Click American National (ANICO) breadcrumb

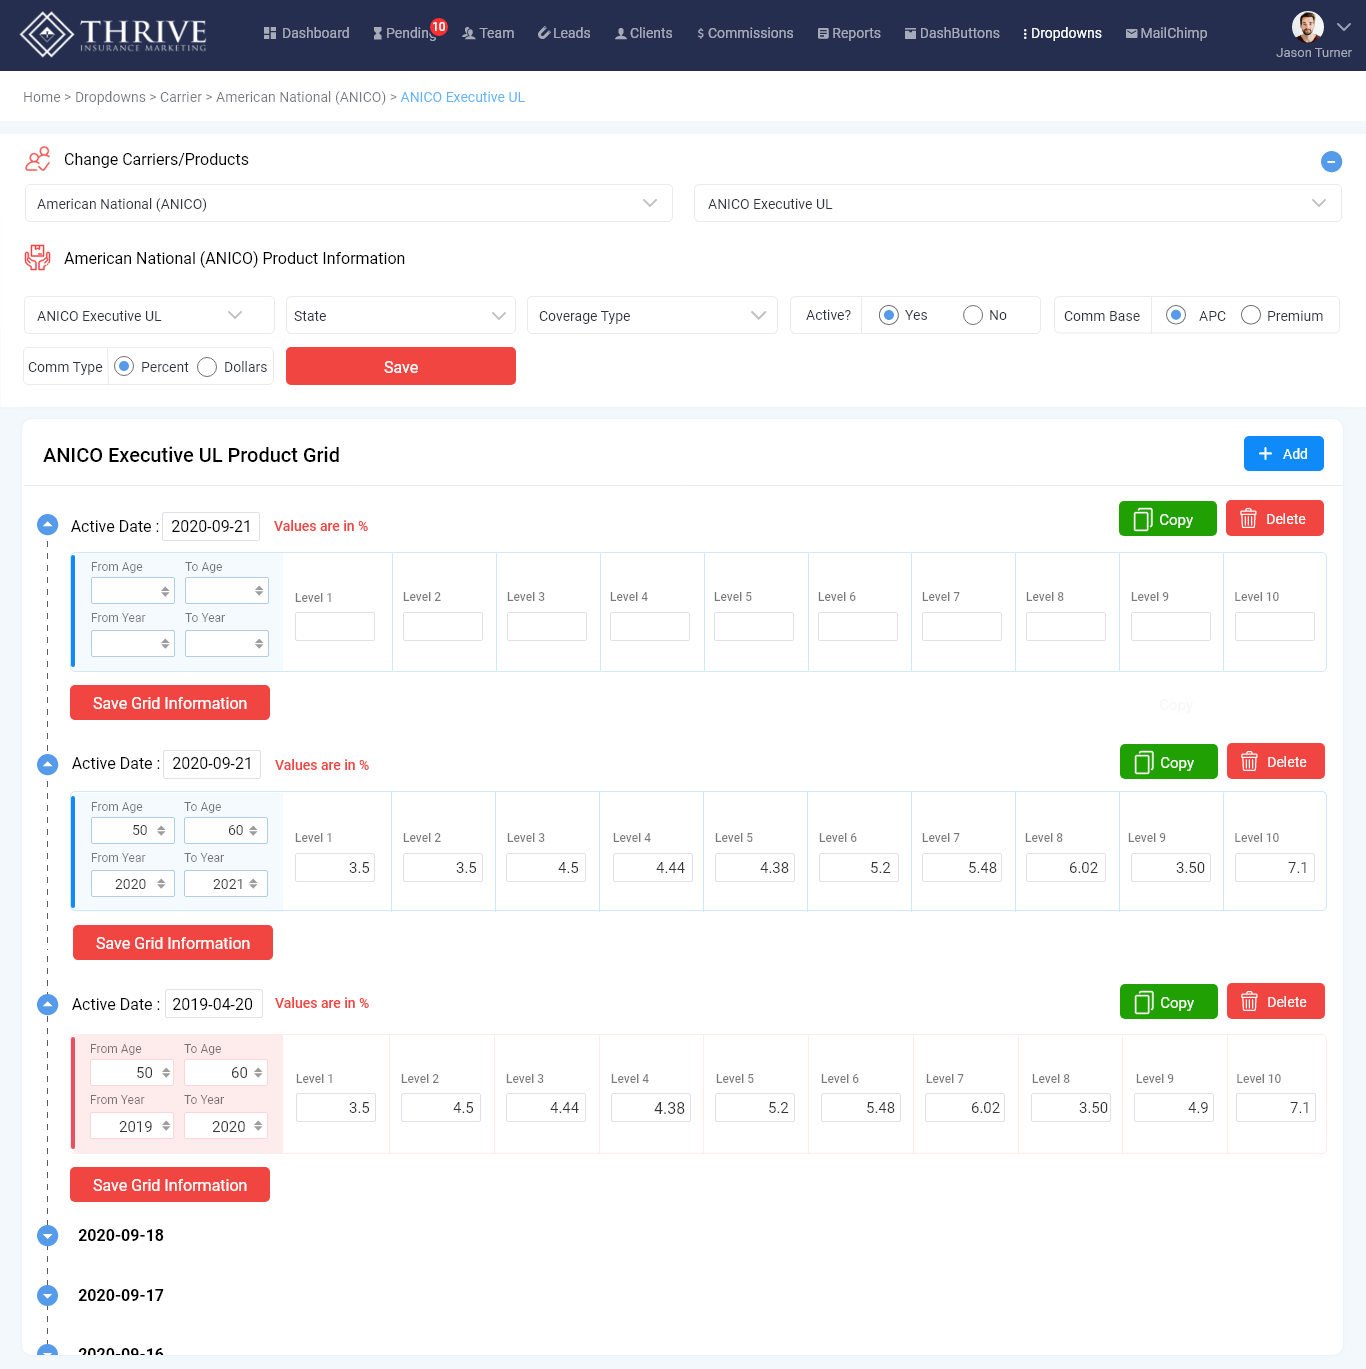[301, 97]
